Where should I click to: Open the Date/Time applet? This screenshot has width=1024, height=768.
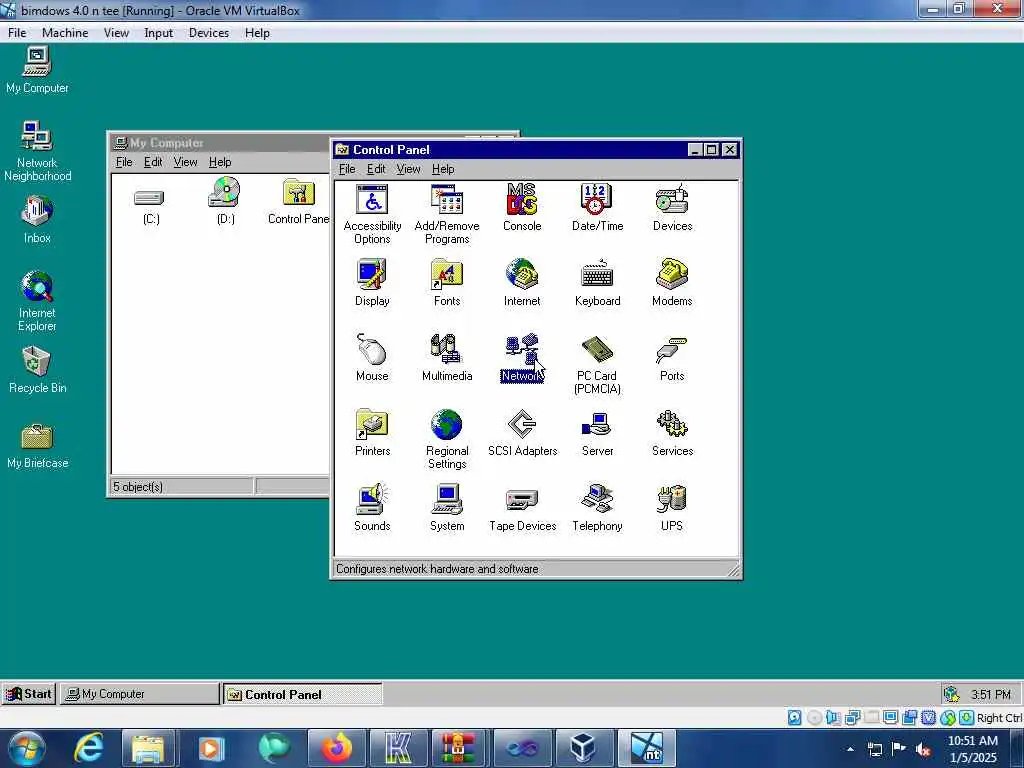(x=597, y=207)
